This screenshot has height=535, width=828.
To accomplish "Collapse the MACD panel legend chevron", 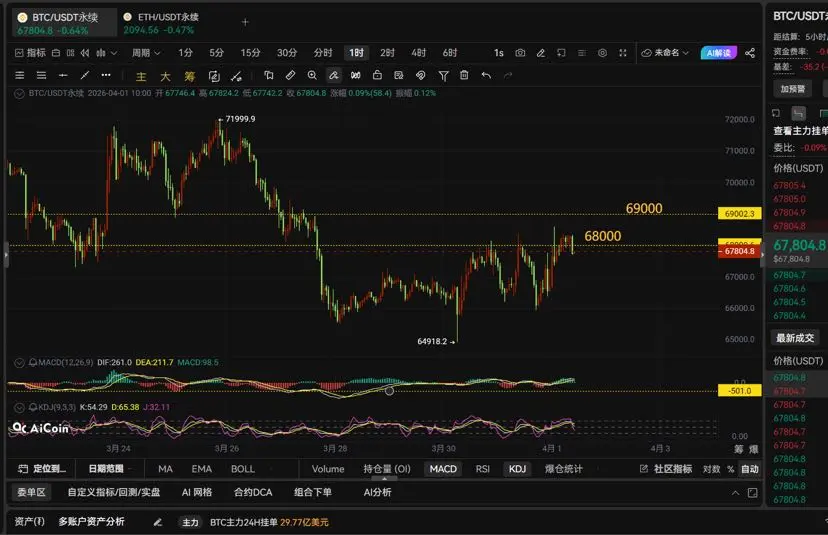I will [x=19, y=363].
